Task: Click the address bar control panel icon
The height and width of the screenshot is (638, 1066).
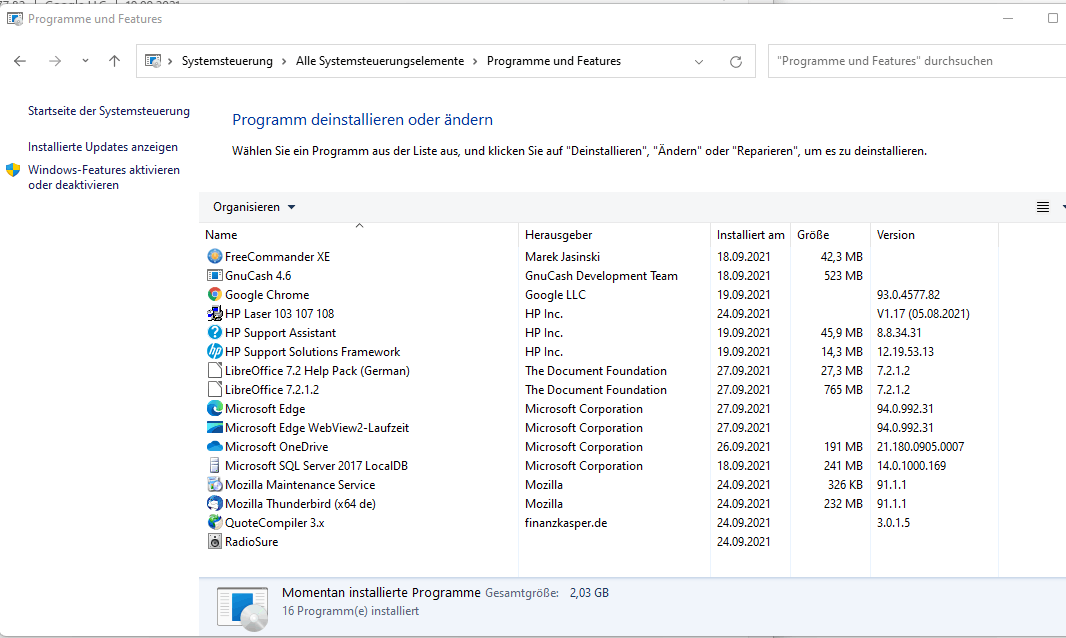Action: click(x=153, y=61)
